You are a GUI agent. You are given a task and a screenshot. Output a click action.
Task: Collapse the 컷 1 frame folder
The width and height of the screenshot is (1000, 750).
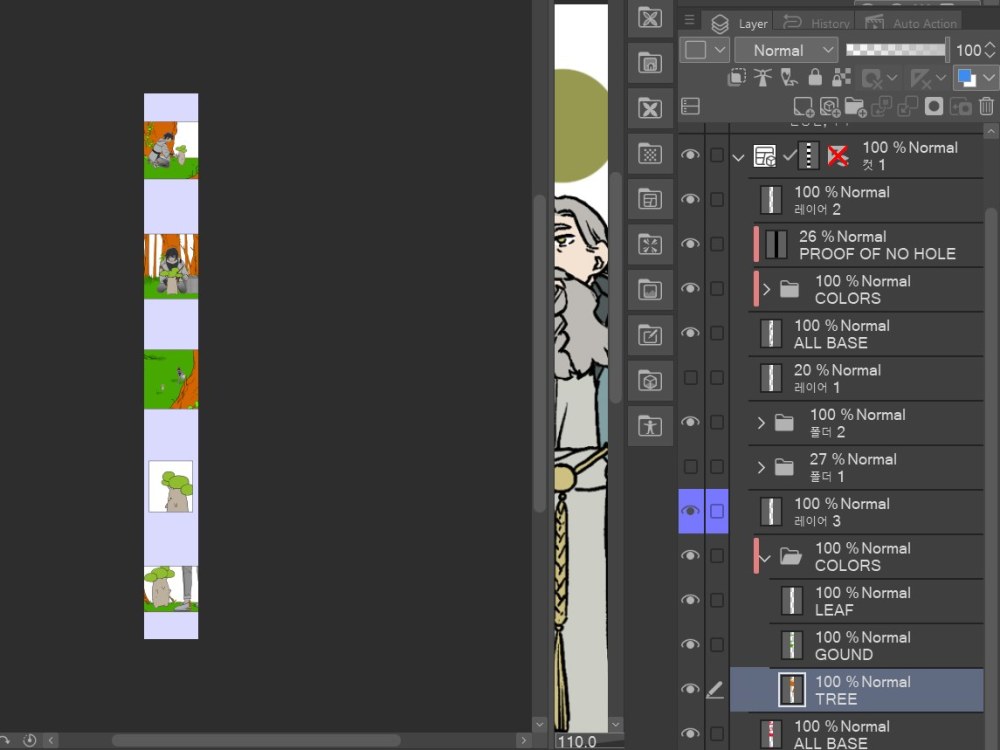tap(739, 157)
